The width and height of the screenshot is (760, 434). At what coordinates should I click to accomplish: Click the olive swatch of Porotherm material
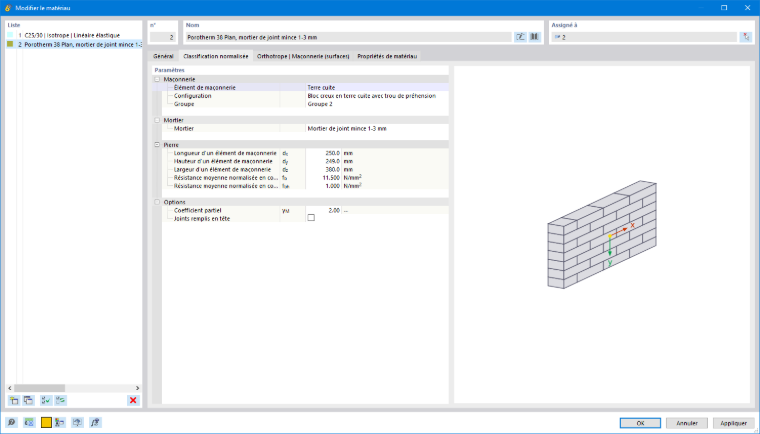click(10, 44)
